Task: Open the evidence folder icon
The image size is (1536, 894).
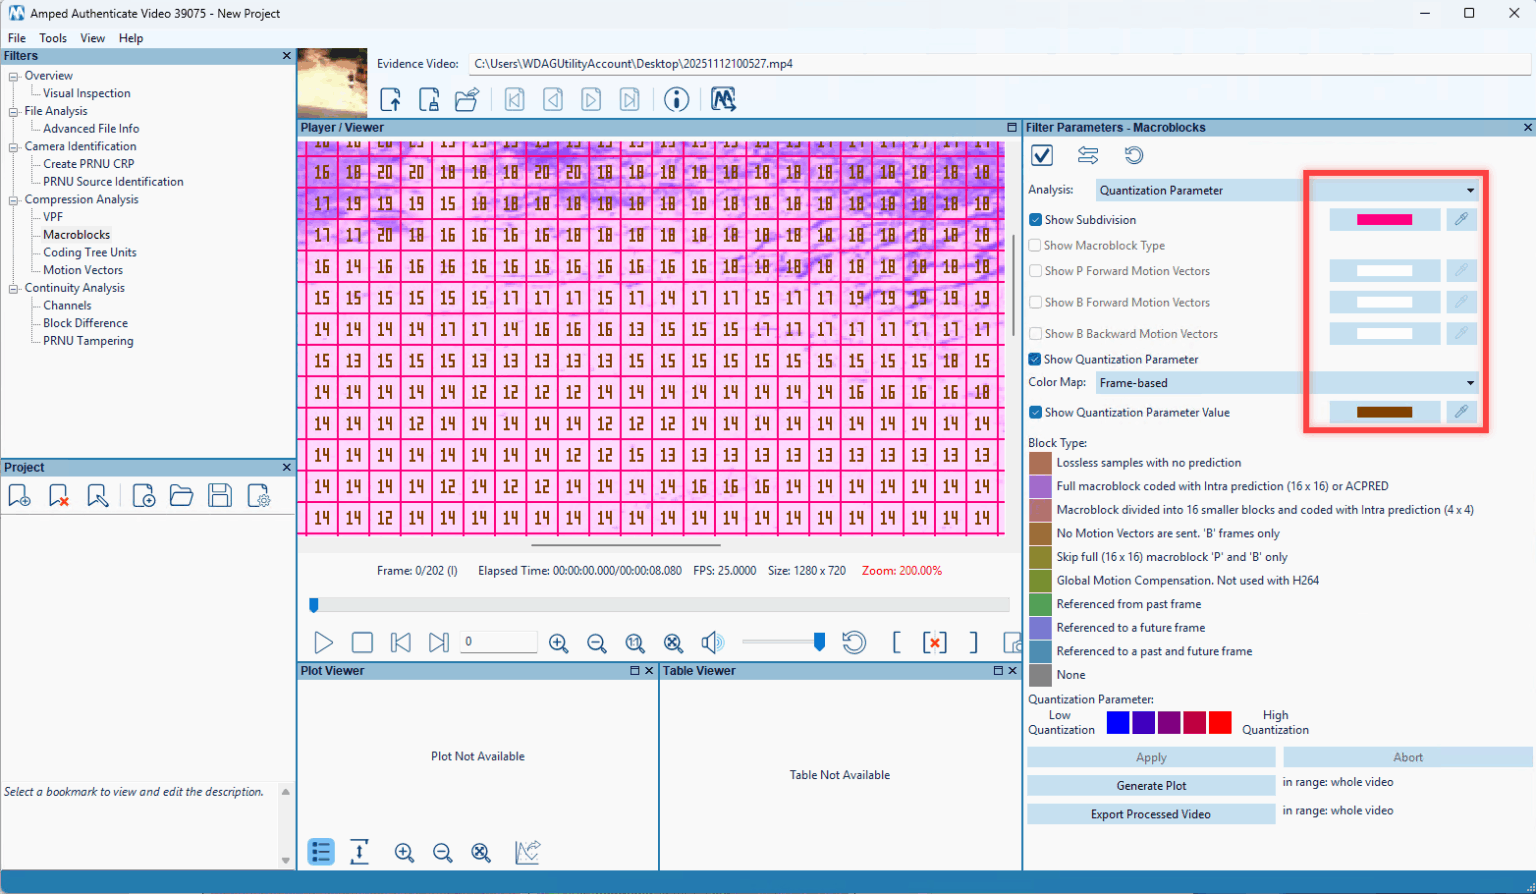Action: pos(467,99)
